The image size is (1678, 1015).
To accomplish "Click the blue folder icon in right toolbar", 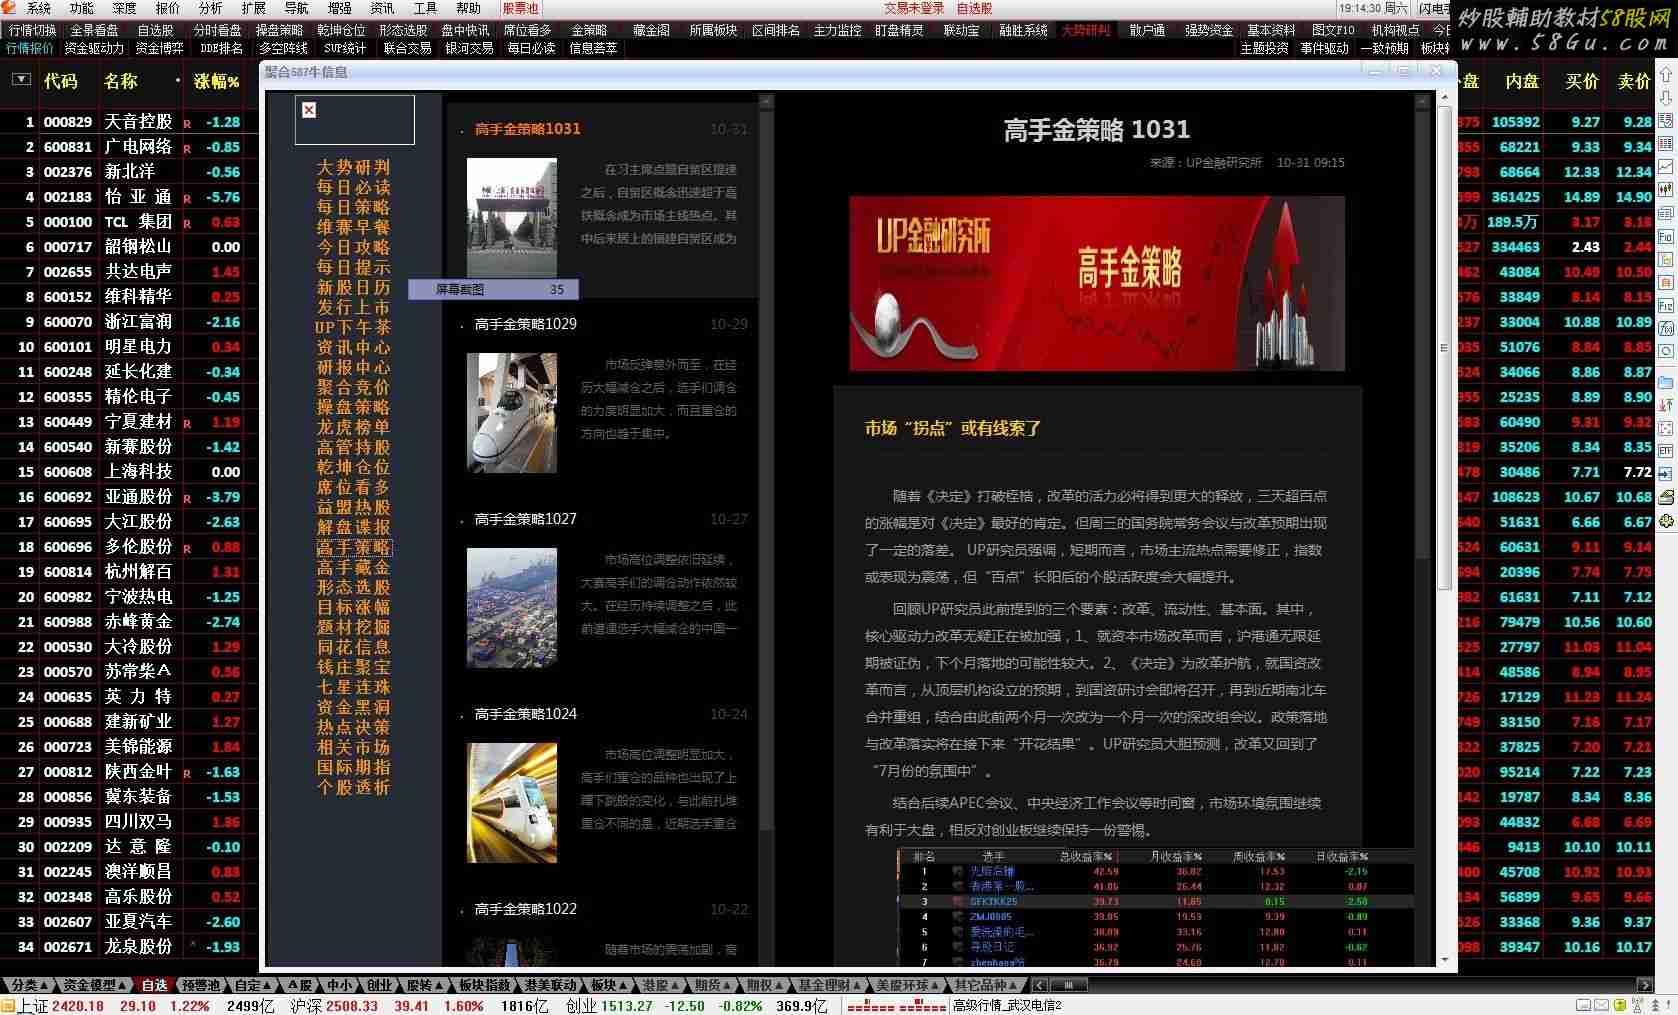I will (1666, 383).
